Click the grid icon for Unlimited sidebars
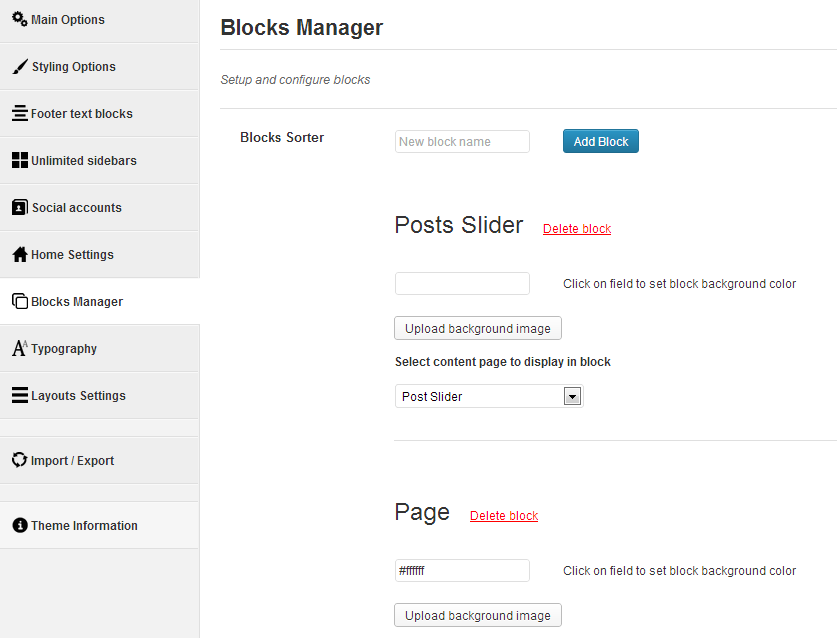The image size is (837, 638). [19, 160]
